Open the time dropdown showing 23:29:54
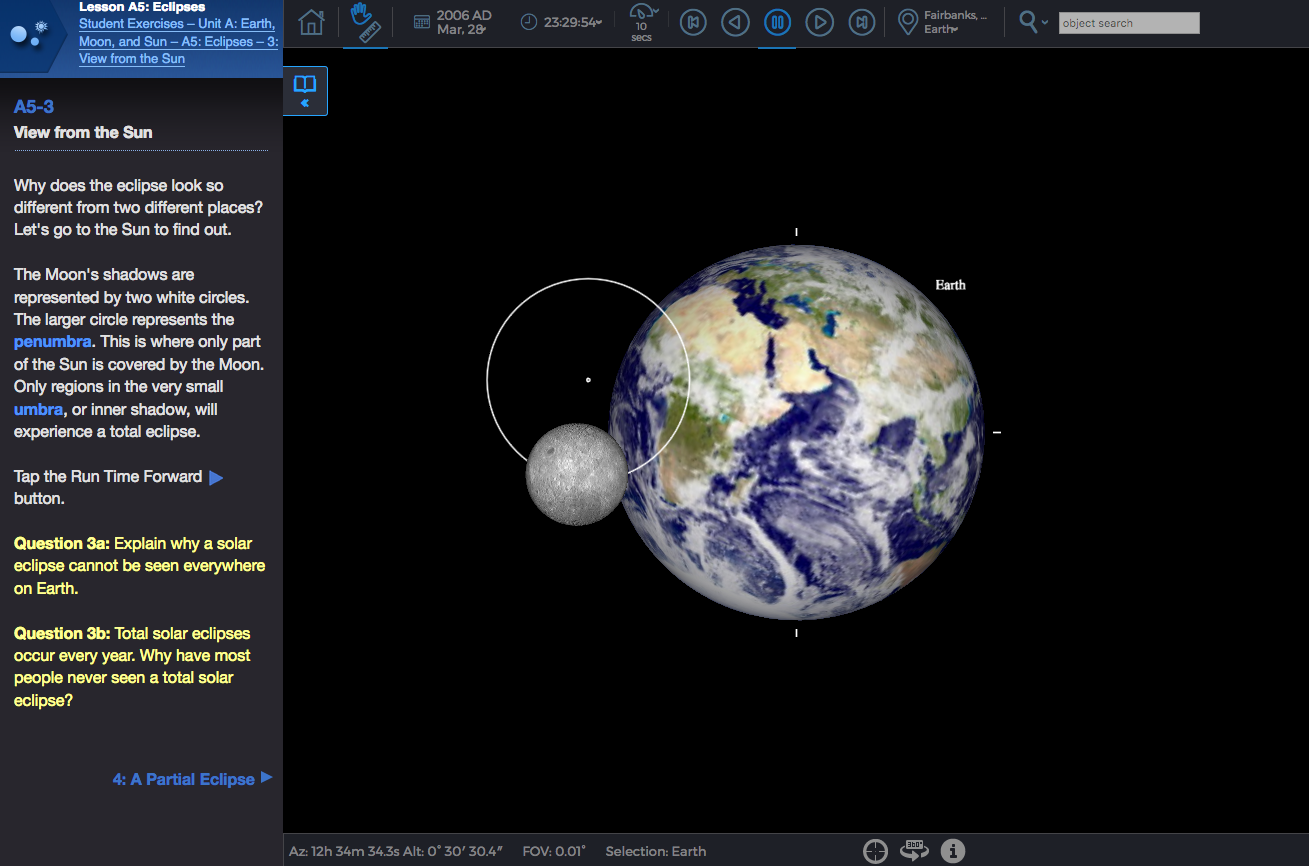The height and width of the screenshot is (866, 1309). [561, 22]
